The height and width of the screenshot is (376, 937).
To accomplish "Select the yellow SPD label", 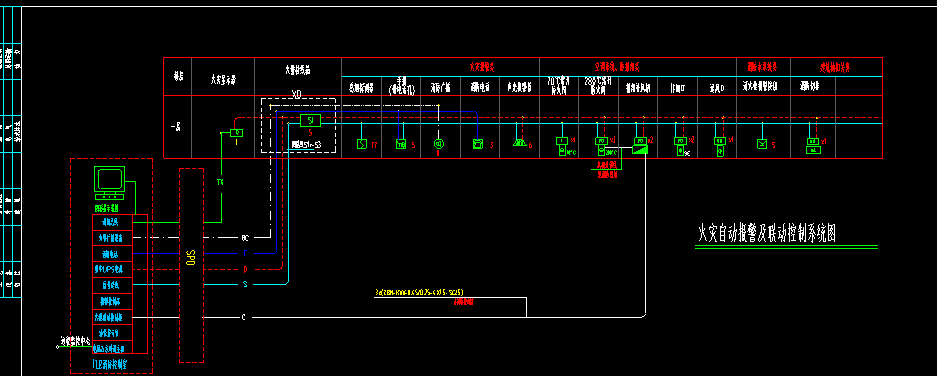I will point(191,258).
